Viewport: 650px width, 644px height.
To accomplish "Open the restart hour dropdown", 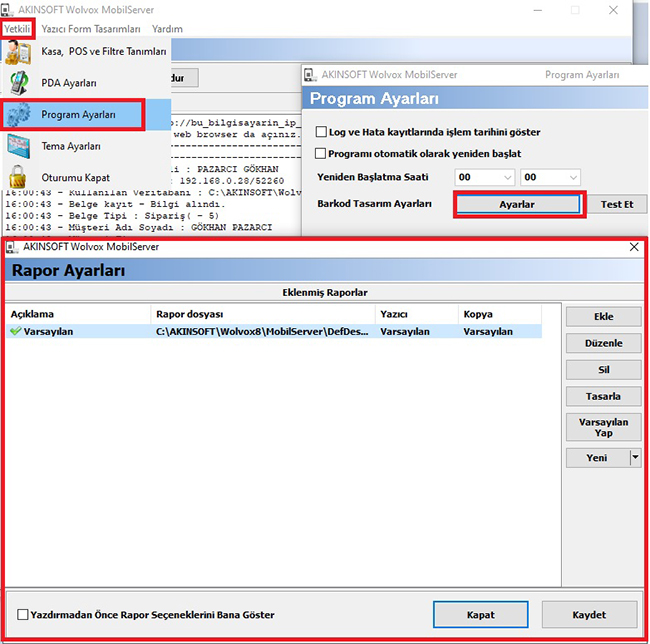I will click(485, 177).
